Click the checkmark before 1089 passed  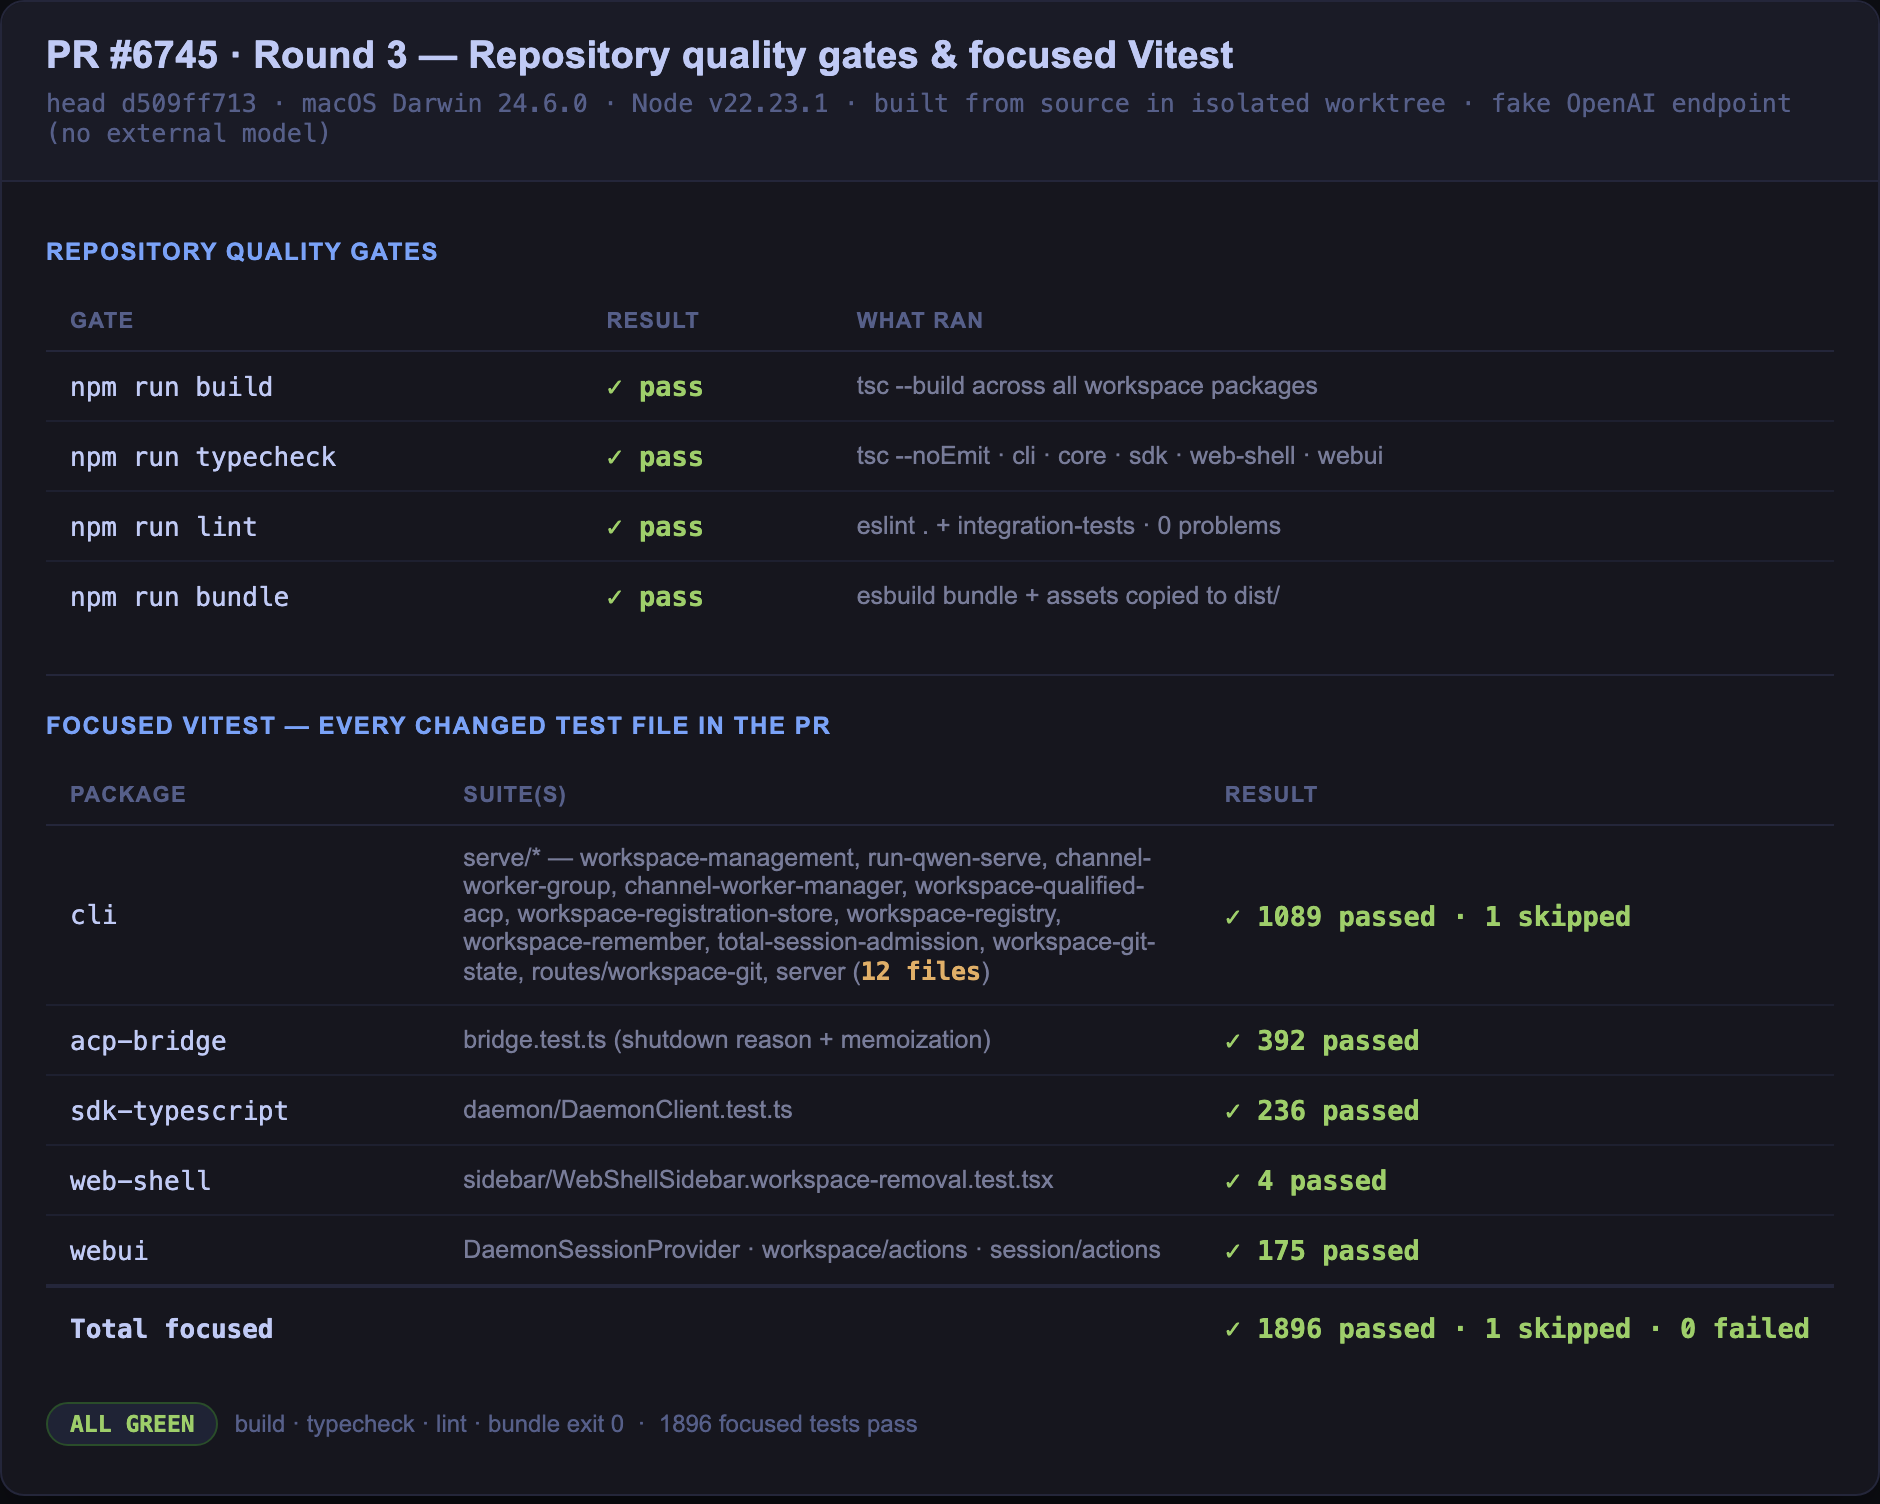click(1233, 917)
